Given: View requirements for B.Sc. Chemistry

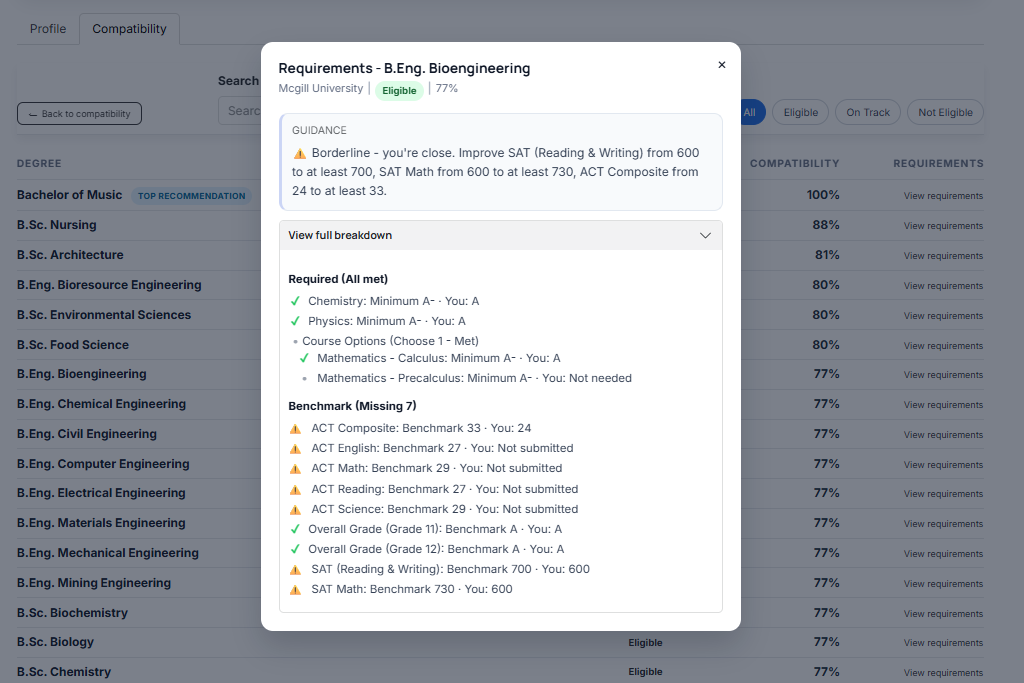Looking at the screenshot, I should [x=943, y=673].
